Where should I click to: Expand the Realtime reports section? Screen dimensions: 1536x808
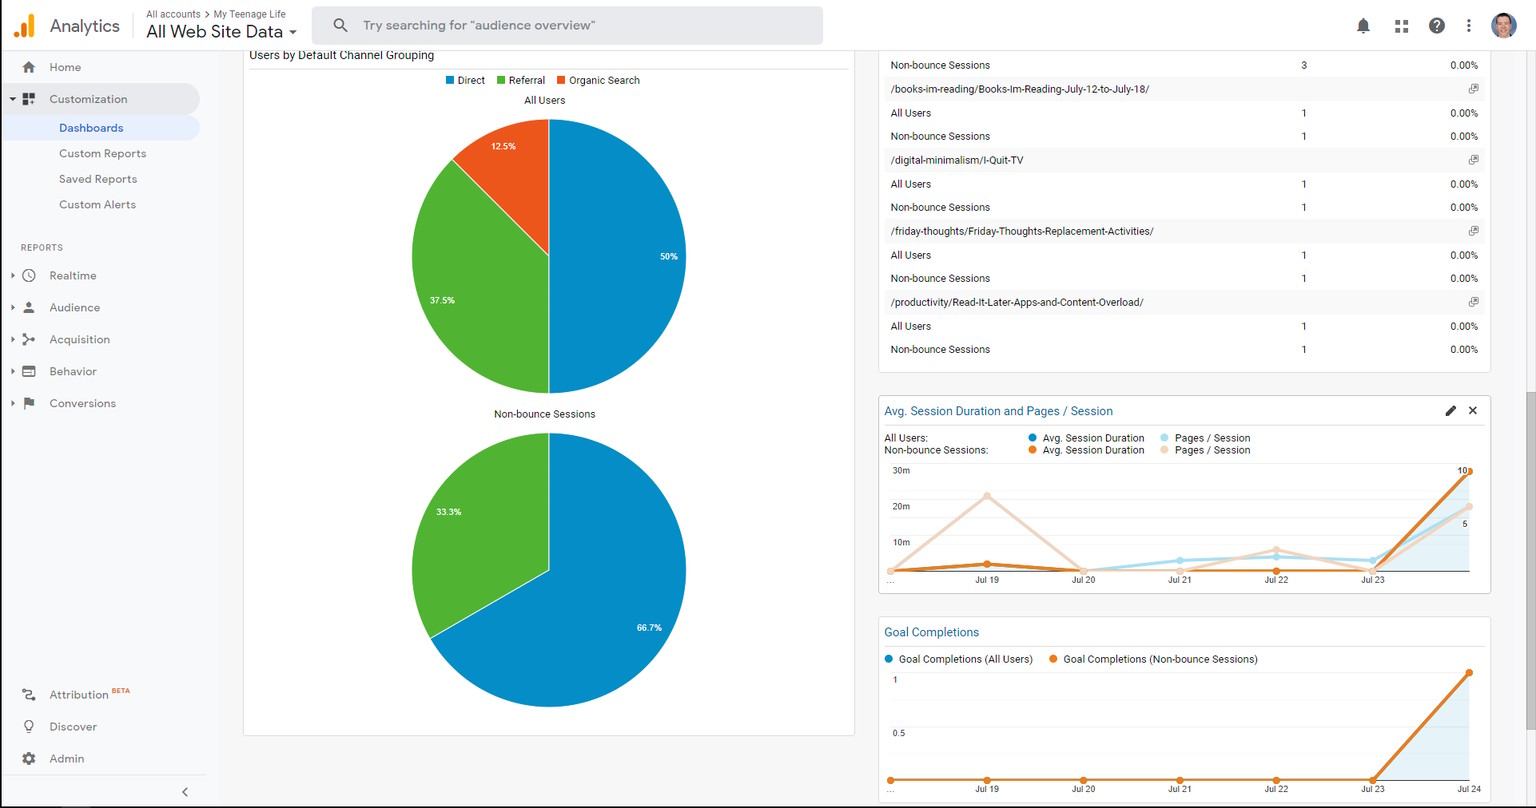tap(13, 276)
